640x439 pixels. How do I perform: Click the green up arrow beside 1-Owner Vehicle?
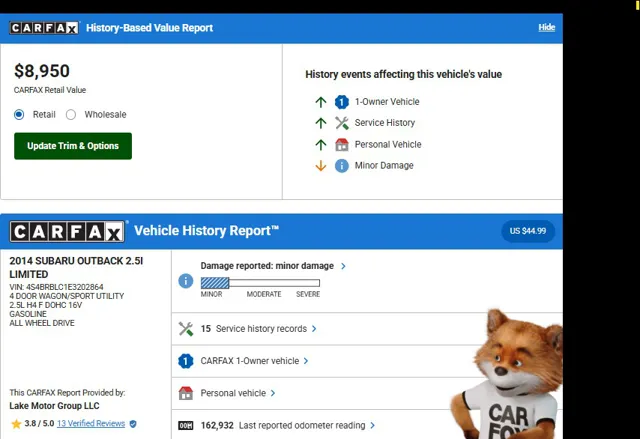coord(321,102)
